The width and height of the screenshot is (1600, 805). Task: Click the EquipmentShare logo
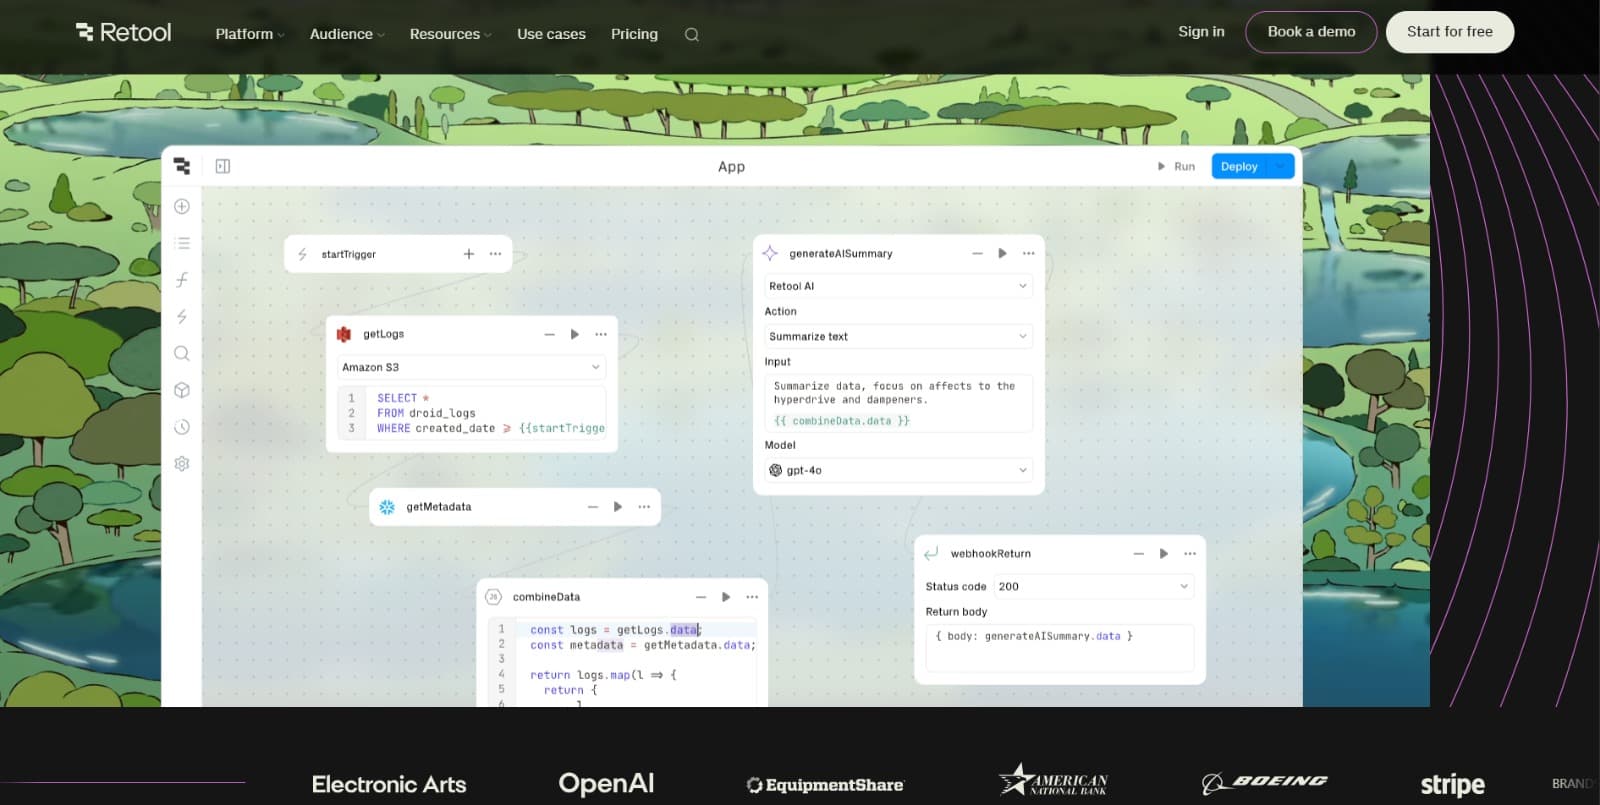click(825, 785)
